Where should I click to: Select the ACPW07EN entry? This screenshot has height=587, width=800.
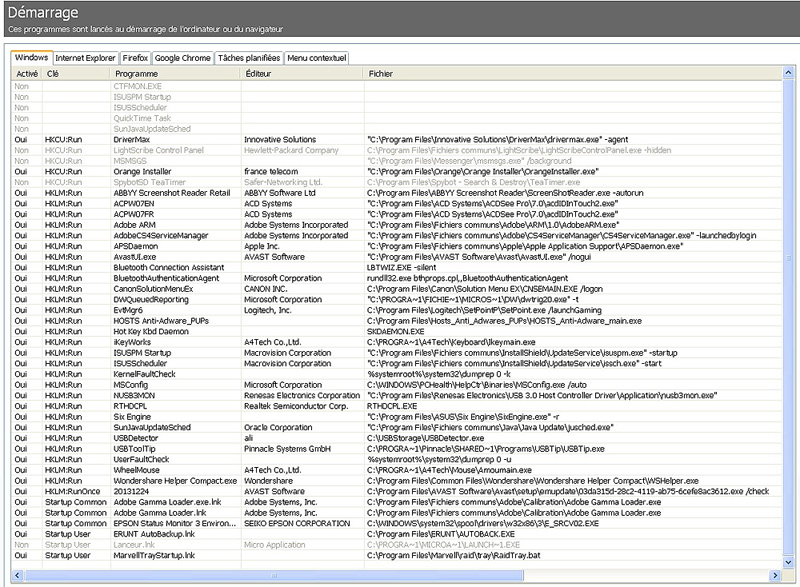pos(397,204)
